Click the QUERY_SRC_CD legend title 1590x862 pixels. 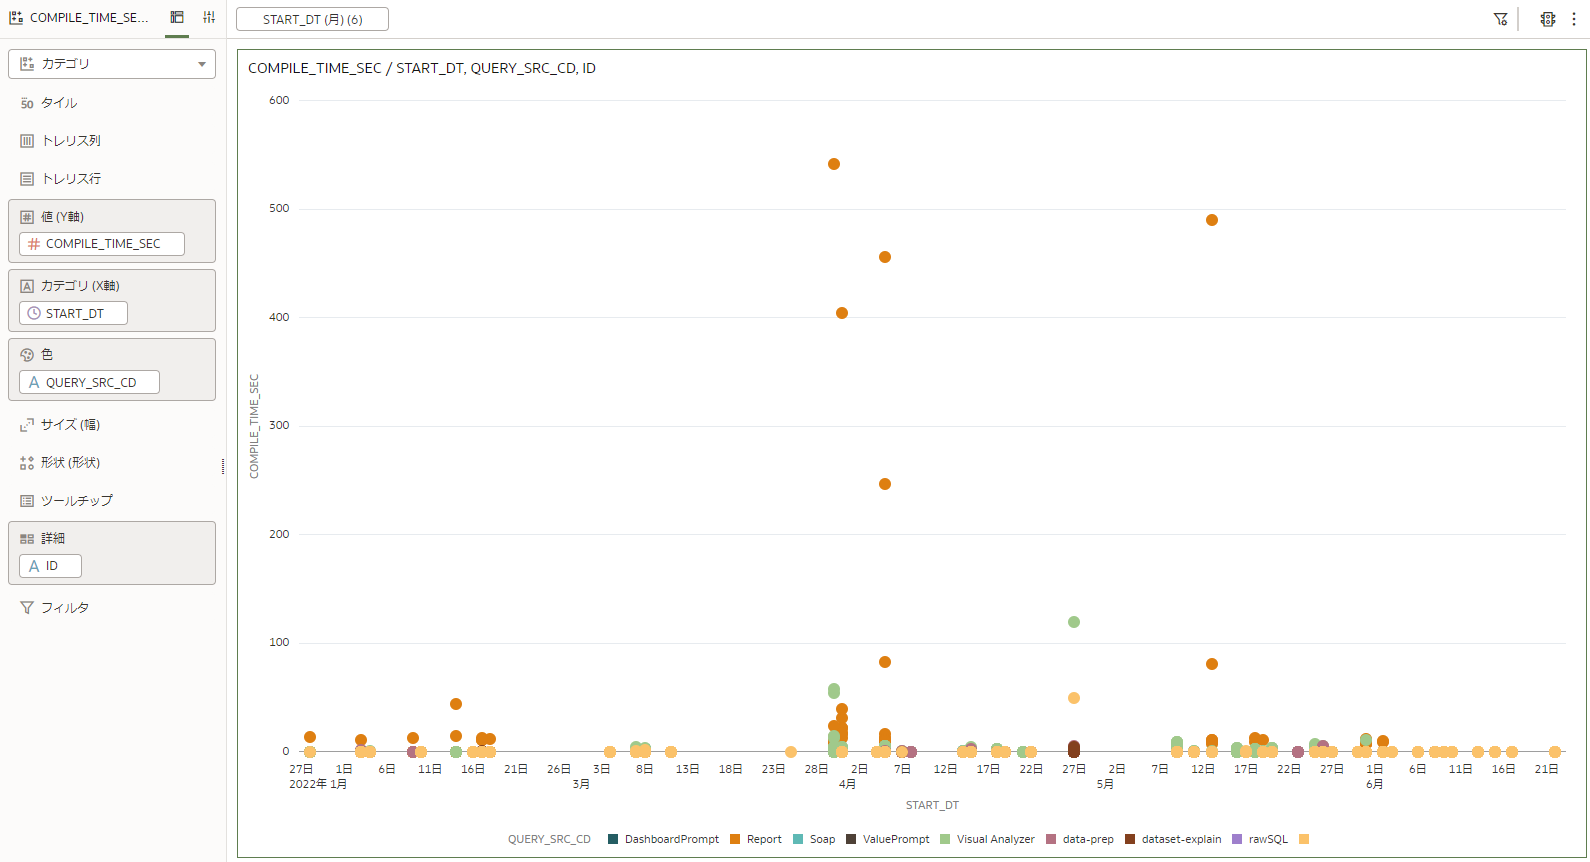point(549,839)
